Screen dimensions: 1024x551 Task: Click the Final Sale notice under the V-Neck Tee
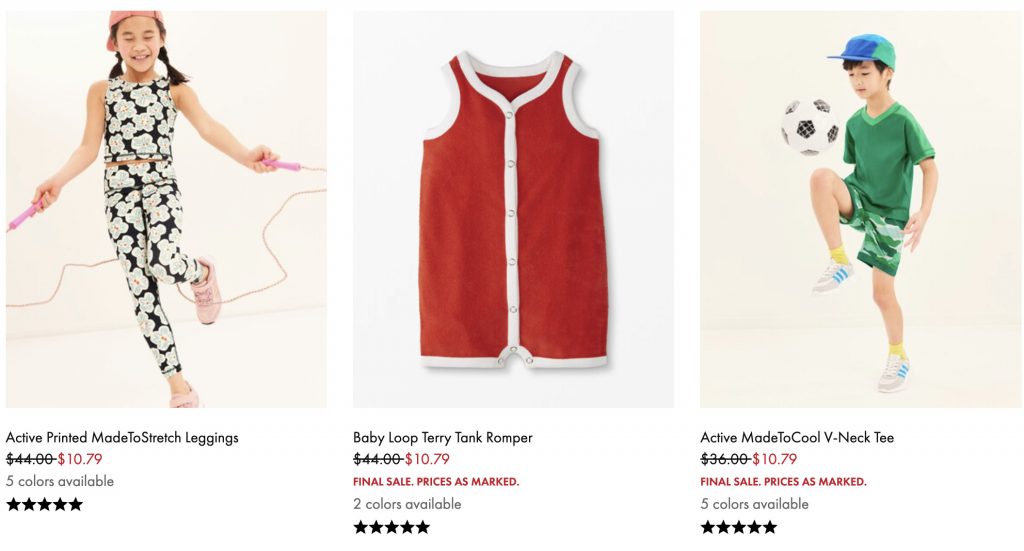783,482
